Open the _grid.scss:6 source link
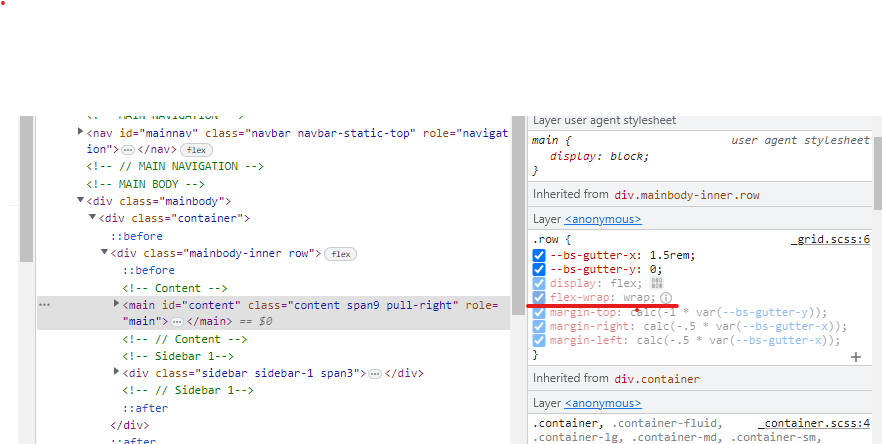 830,240
